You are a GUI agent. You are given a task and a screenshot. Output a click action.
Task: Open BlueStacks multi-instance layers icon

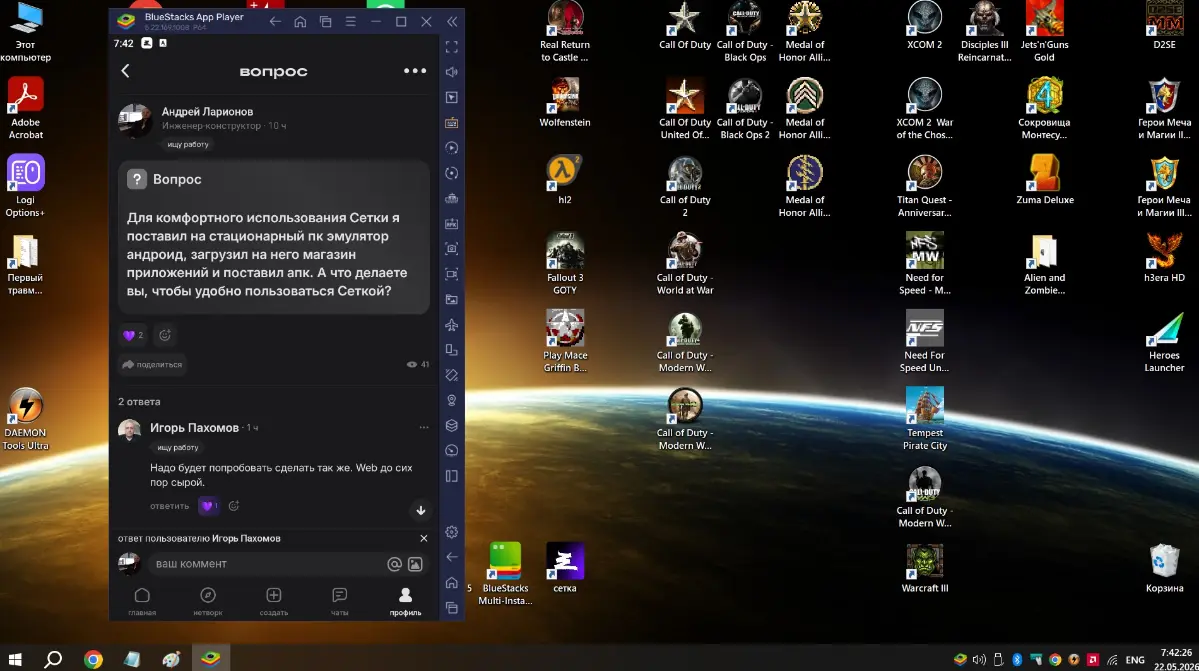452,426
